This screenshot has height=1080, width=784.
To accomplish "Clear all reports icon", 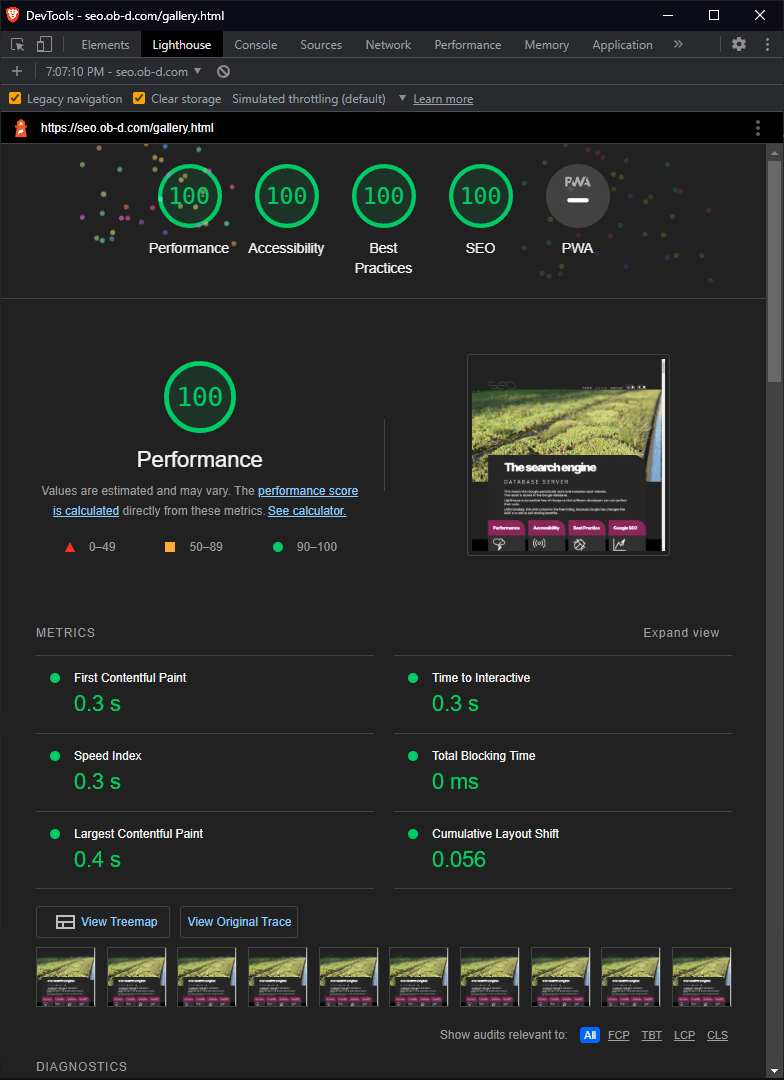I will click(x=223, y=71).
